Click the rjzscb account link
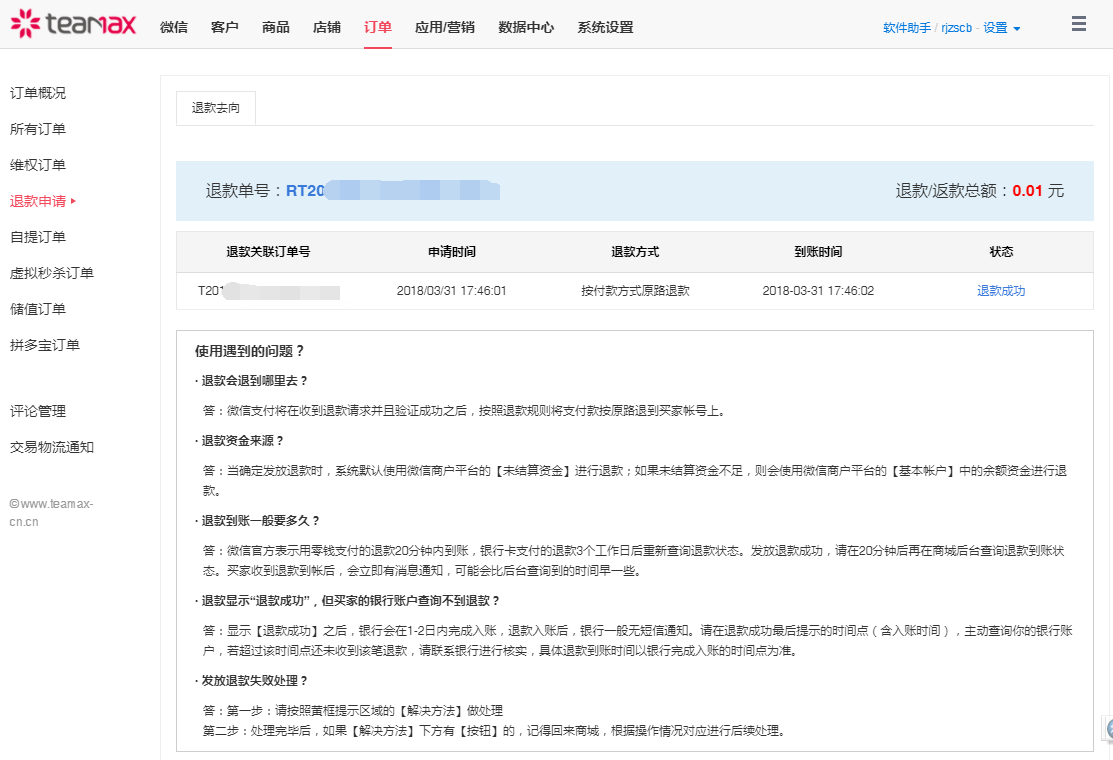1113x760 pixels. tap(956, 28)
